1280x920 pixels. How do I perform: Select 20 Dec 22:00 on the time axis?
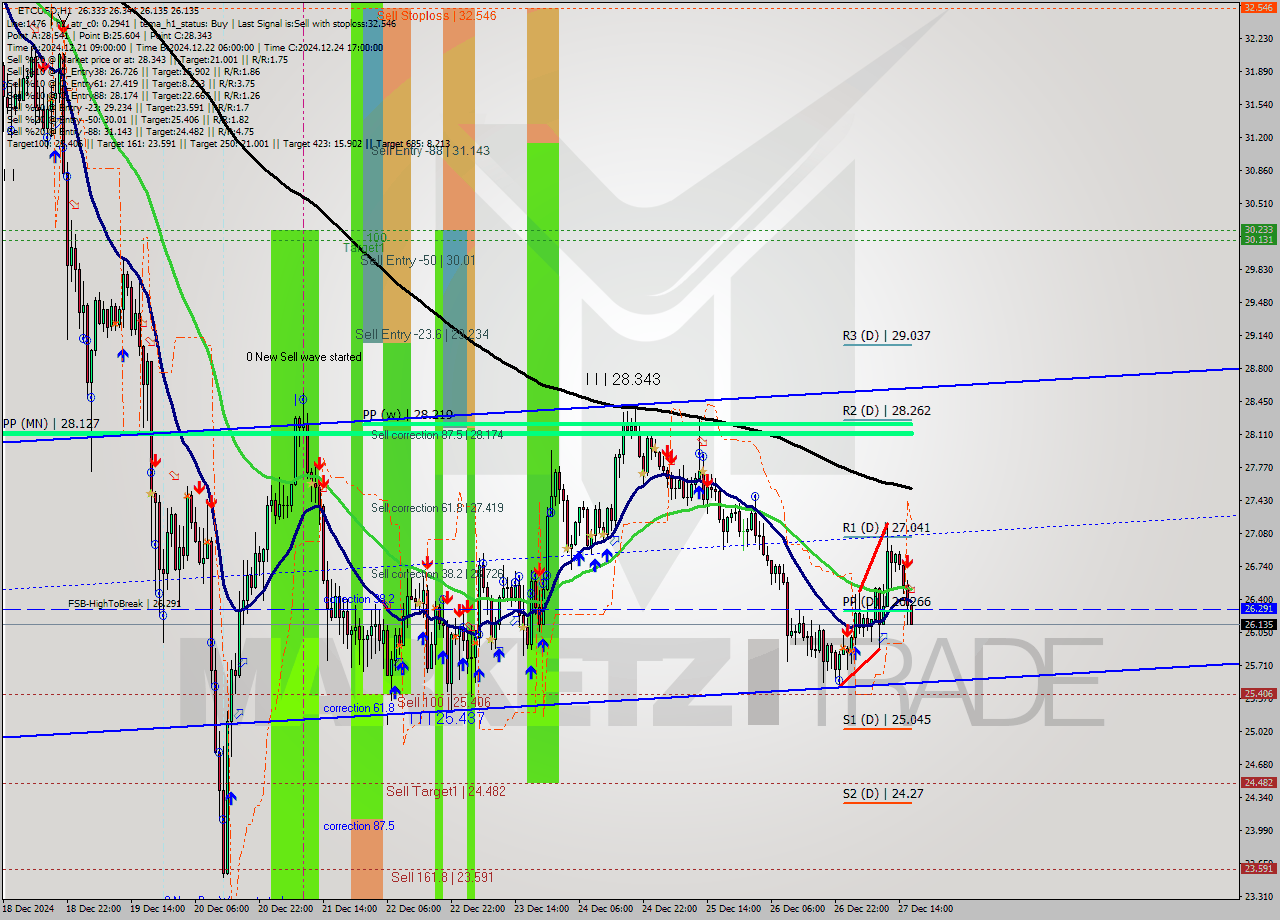pos(283,909)
